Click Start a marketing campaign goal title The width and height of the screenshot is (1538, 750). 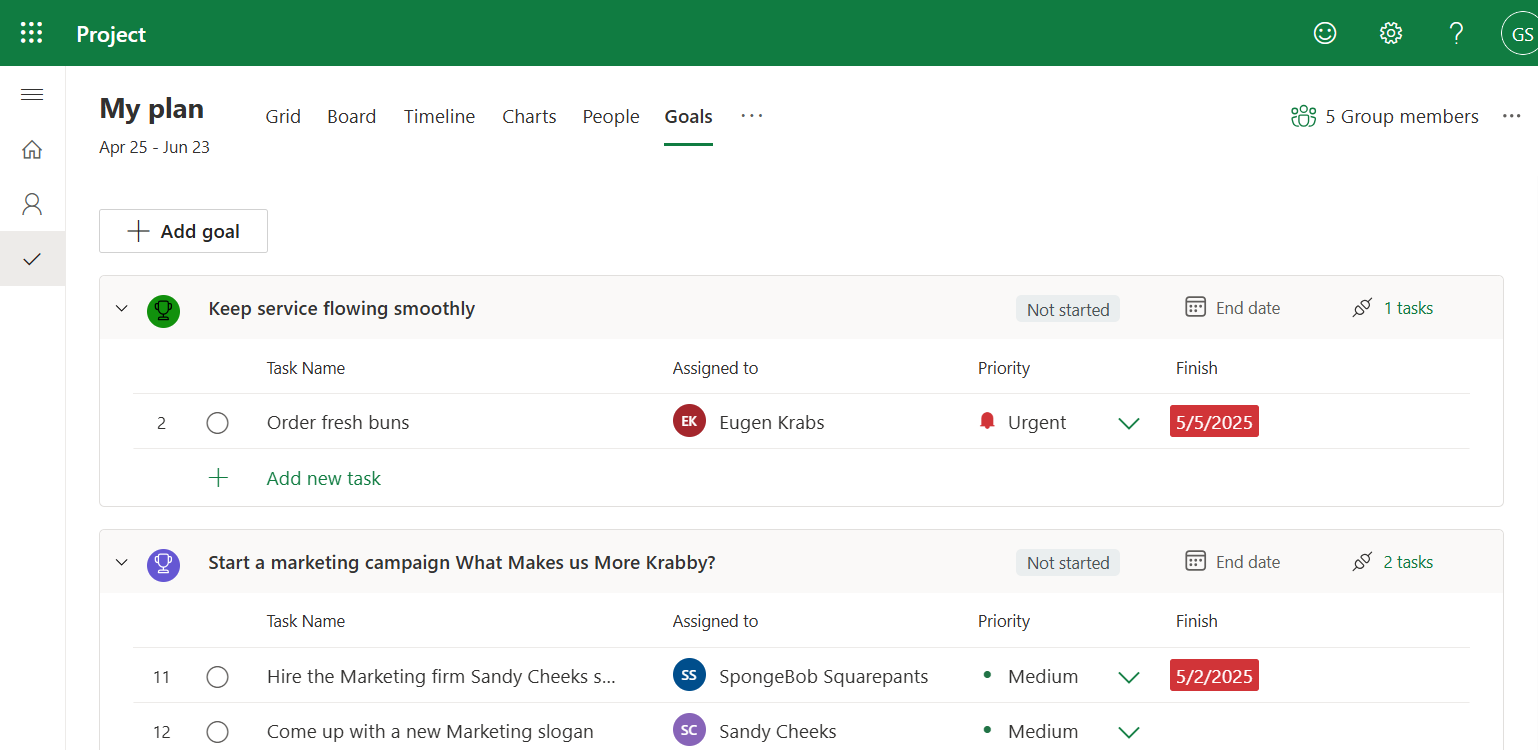[x=462, y=562]
